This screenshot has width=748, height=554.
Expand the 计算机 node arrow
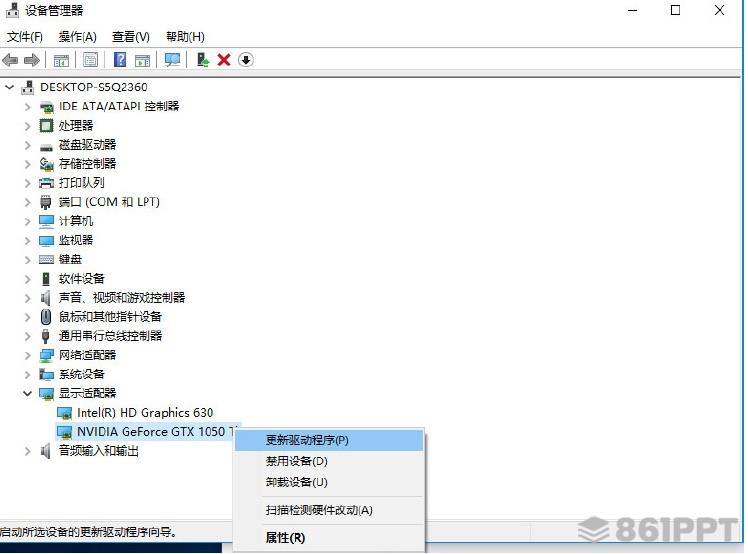(28, 221)
